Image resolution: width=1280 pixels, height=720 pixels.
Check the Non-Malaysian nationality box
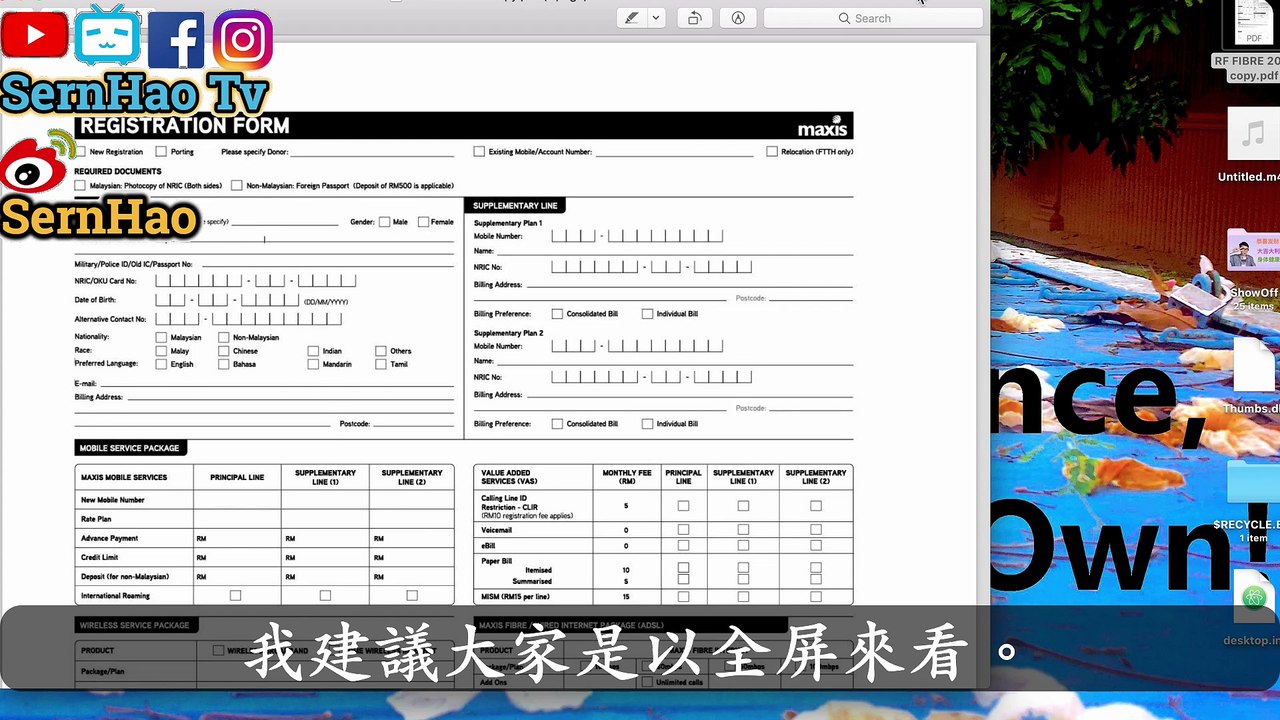click(224, 338)
